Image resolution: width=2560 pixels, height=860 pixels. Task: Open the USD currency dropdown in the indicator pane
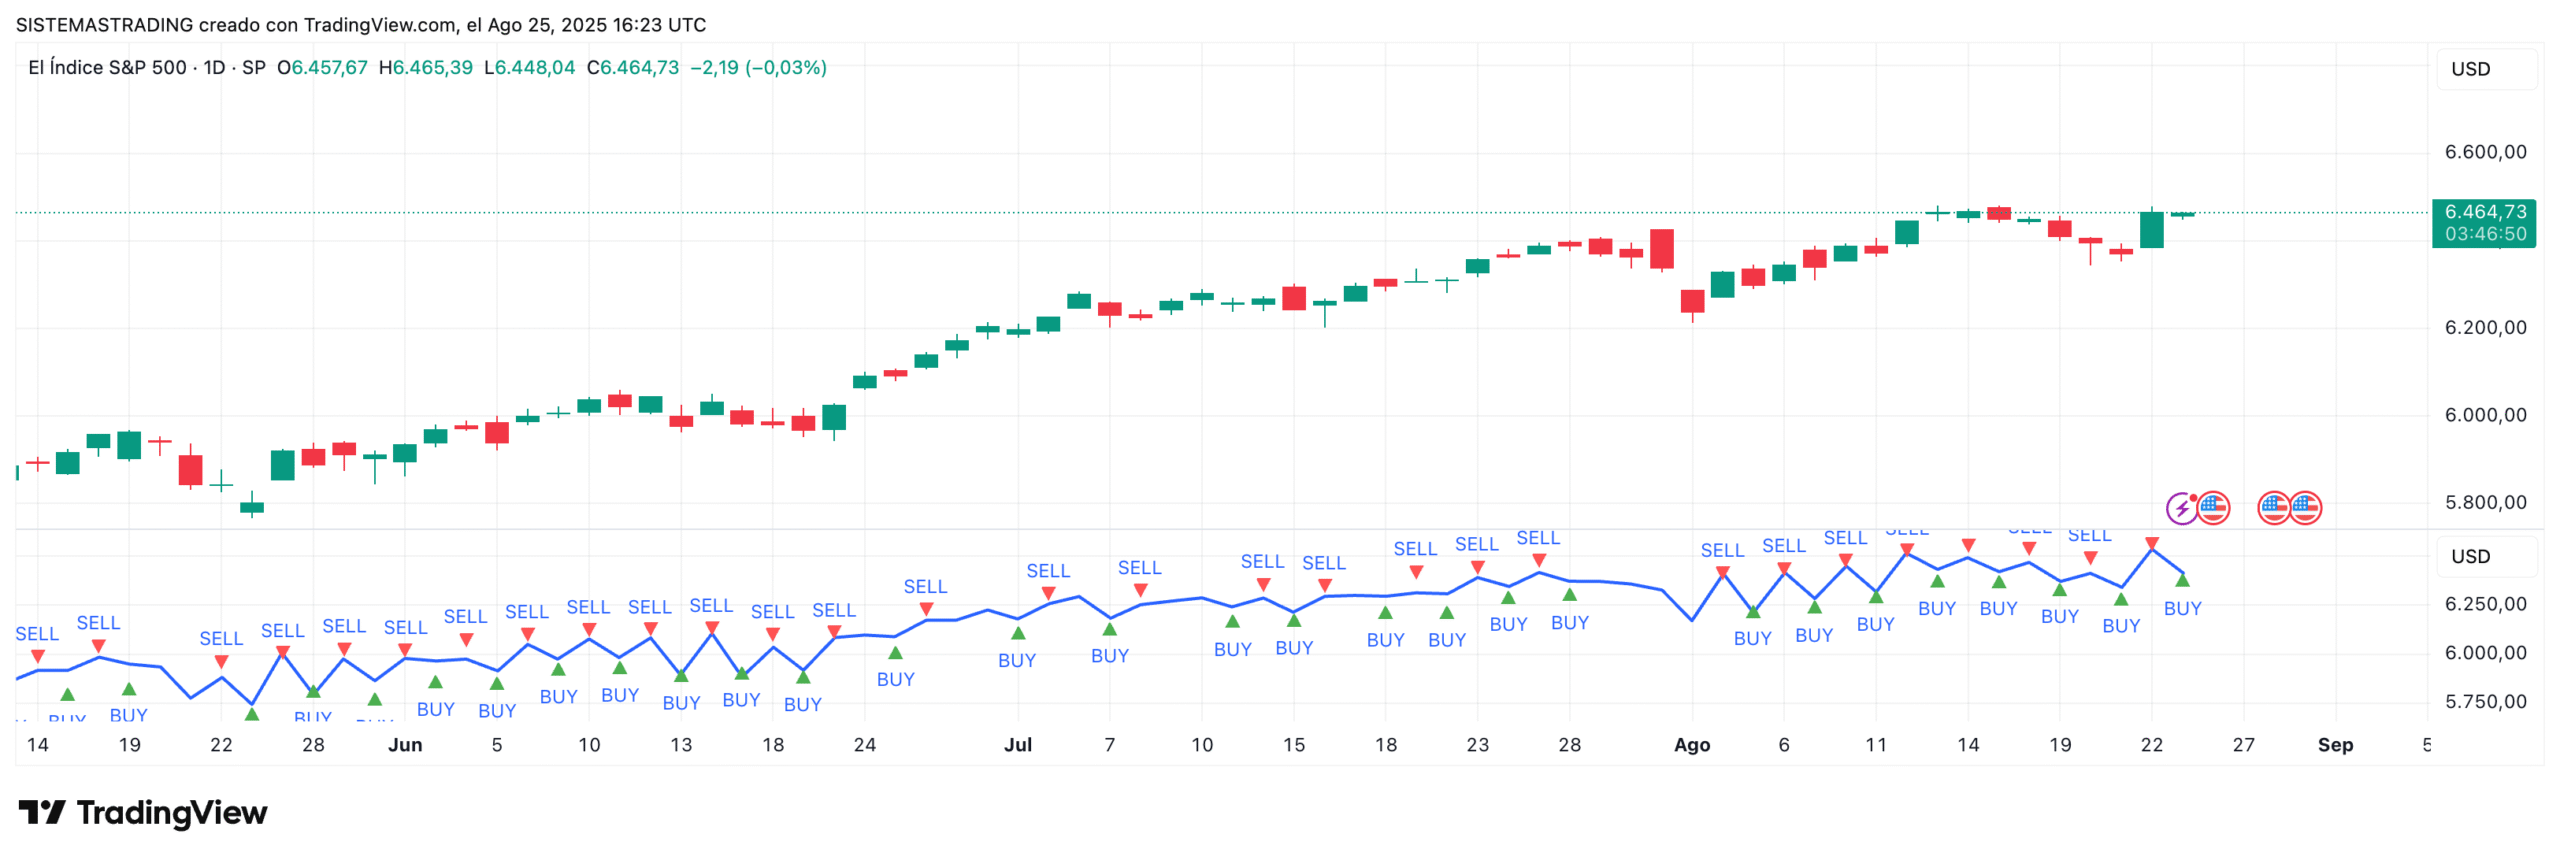[2485, 557]
